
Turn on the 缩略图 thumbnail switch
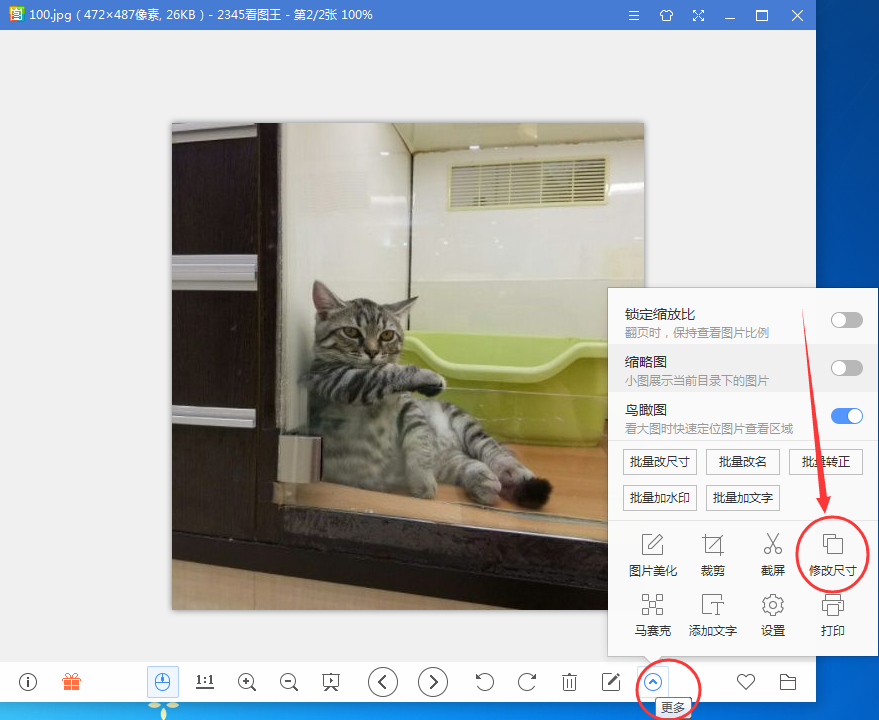click(x=846, y=368)
